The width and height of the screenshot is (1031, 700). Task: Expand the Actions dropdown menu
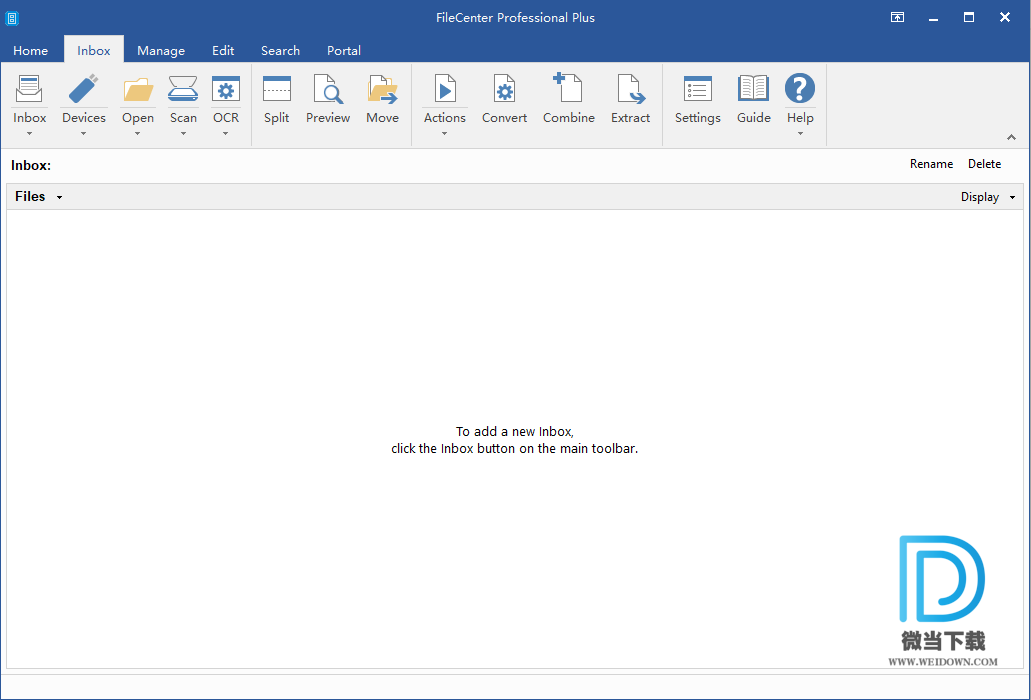444,133
